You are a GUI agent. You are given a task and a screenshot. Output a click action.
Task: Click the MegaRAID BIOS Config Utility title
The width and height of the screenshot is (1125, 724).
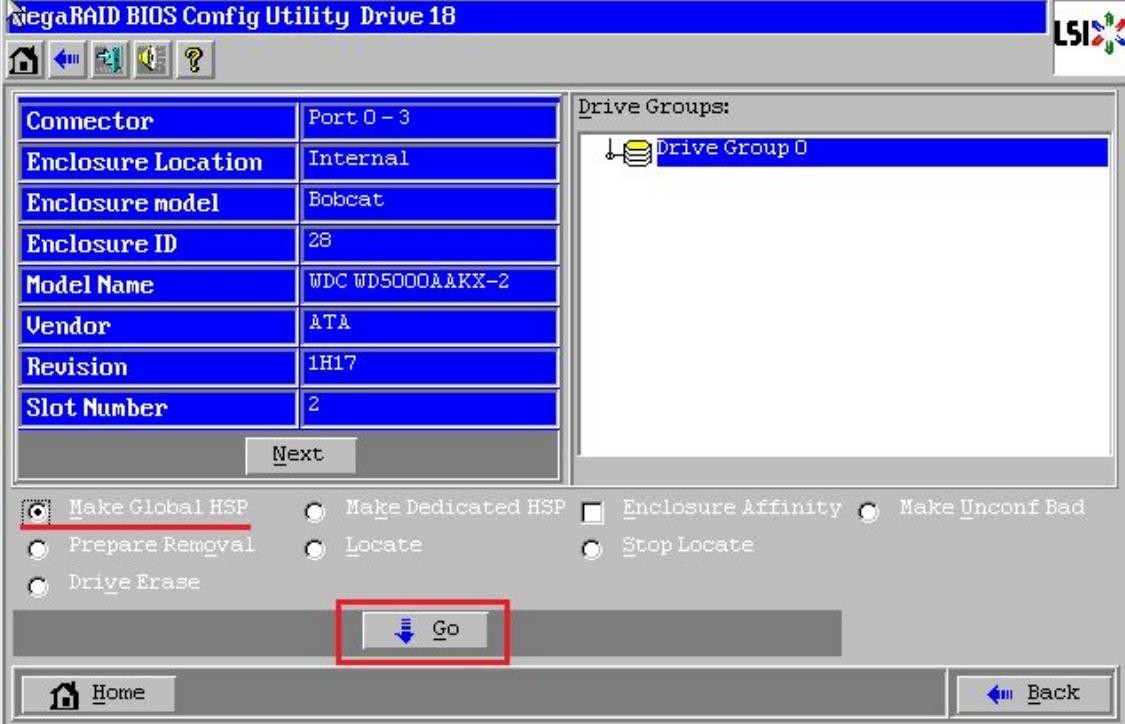pyautogui.click(x=234, y=16)
